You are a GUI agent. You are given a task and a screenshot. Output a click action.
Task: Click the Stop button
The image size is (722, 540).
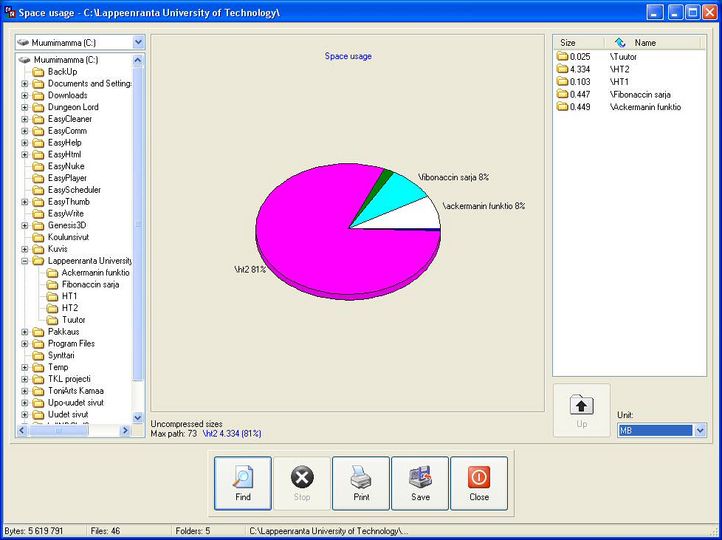302,483
